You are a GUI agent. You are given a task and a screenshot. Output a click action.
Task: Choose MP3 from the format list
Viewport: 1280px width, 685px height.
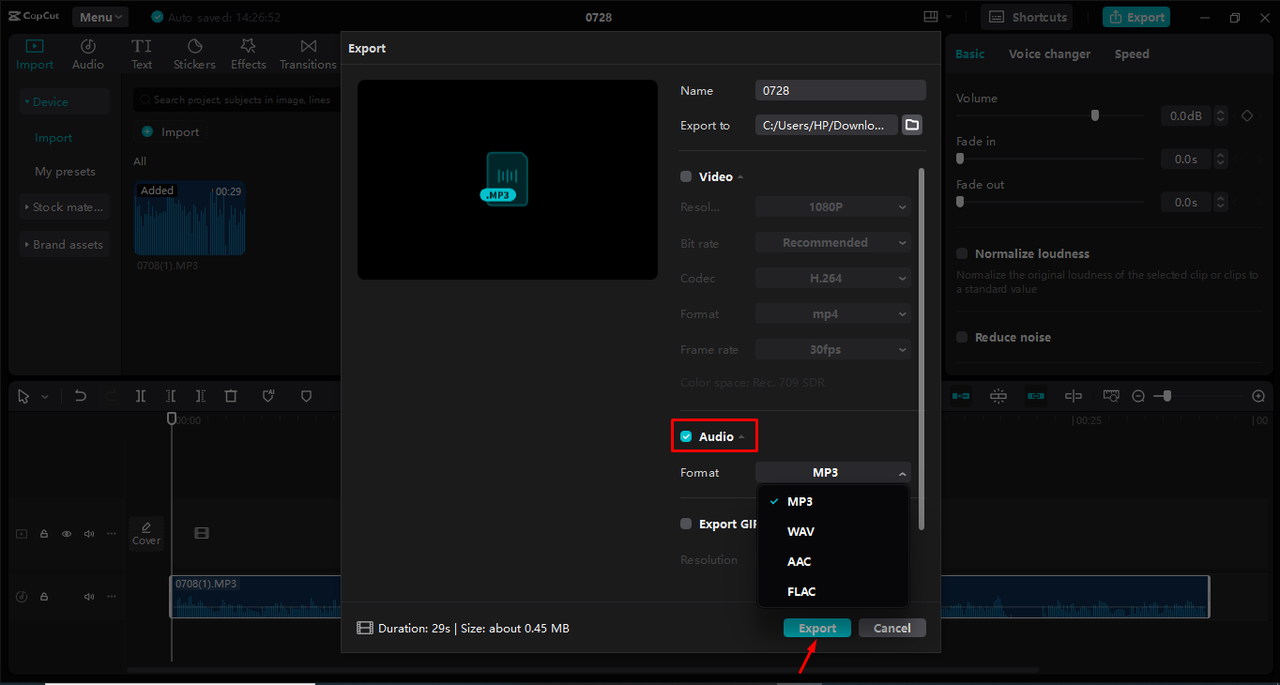pyautogui.click(x=834, y=501)
